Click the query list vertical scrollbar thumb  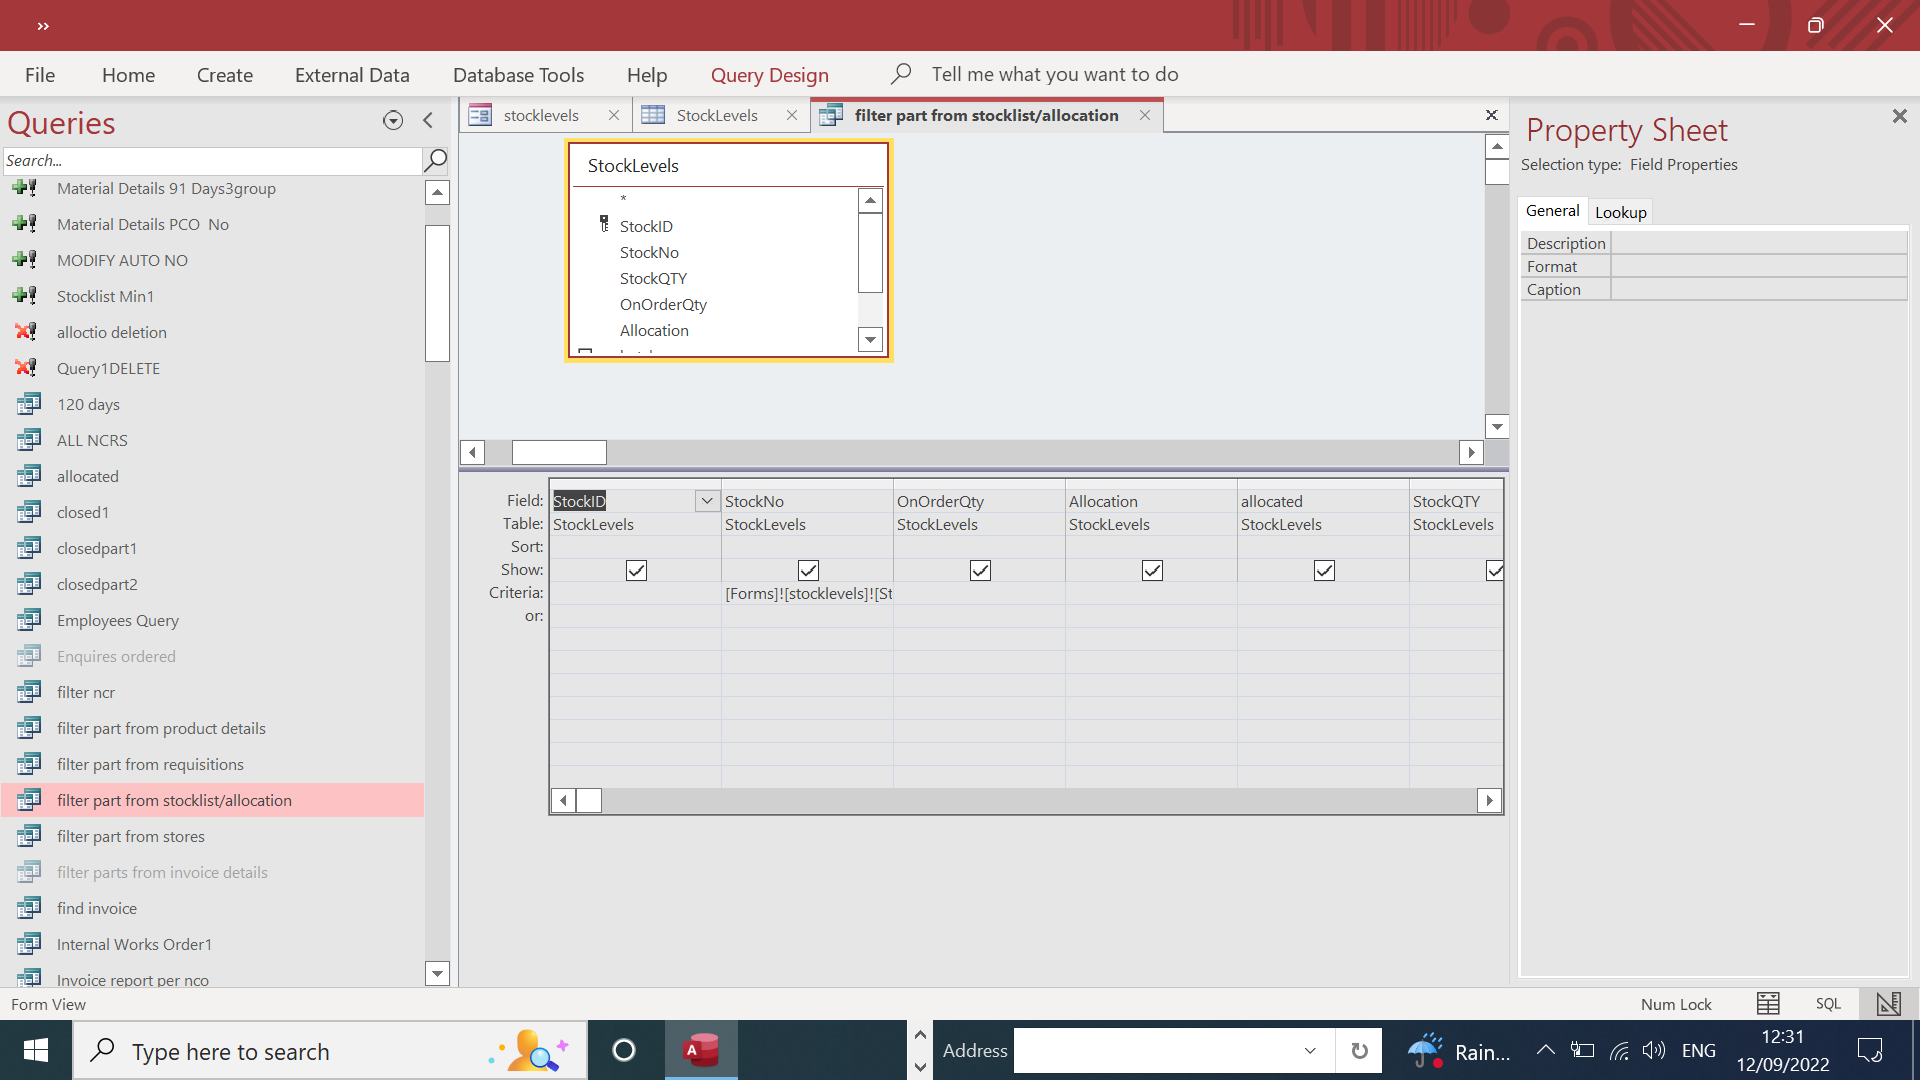point(437,293)
